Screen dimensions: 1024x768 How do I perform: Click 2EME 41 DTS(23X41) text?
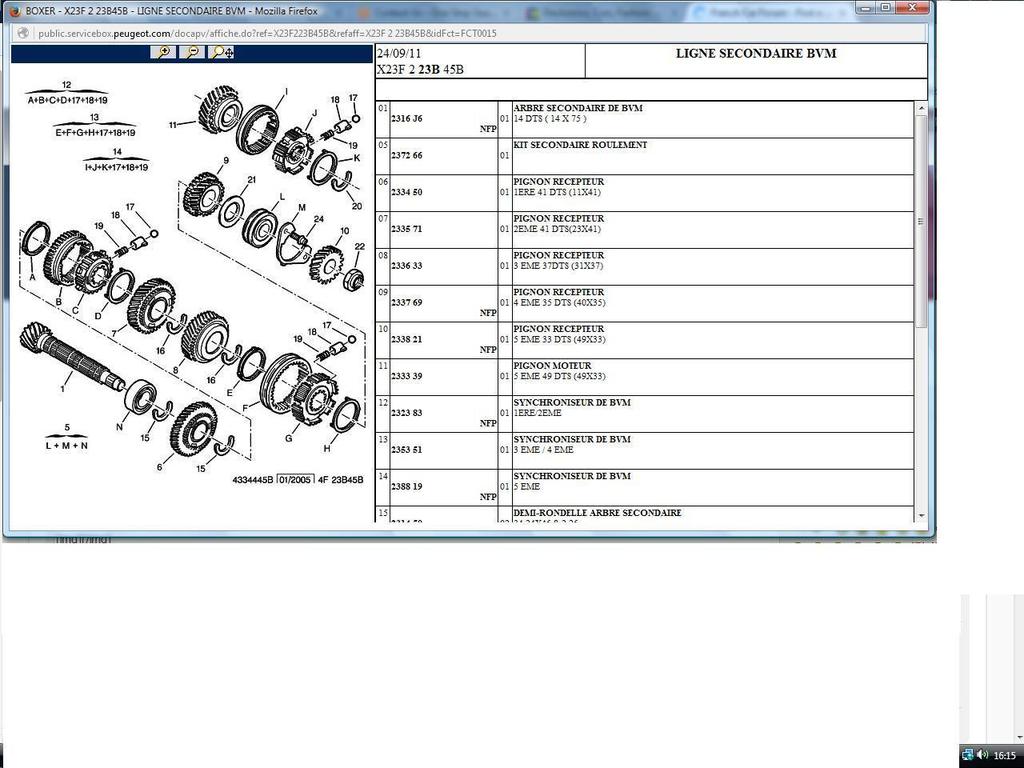557,229
